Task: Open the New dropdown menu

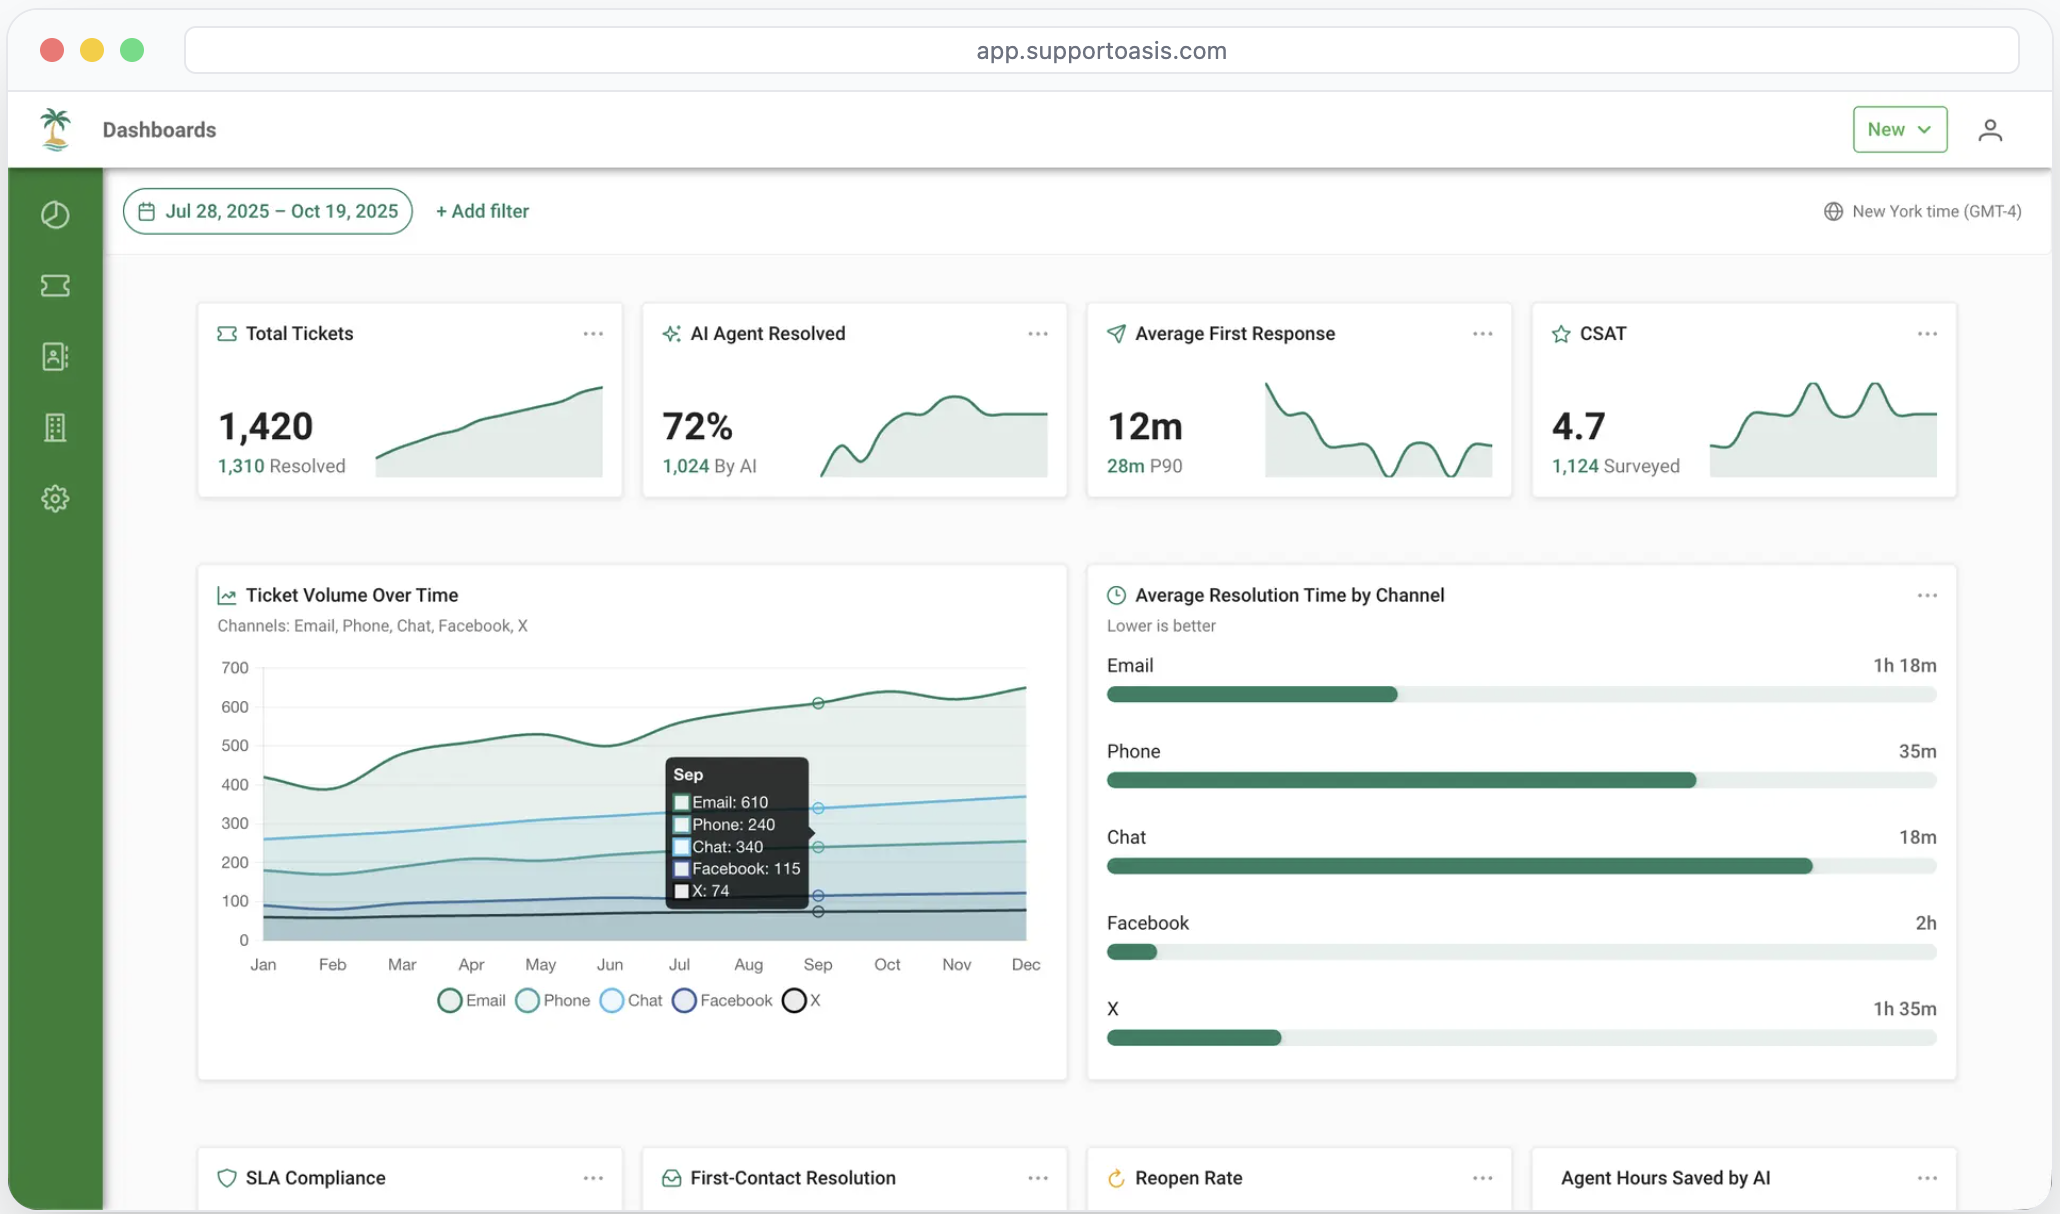Action: pos(1899,129)
